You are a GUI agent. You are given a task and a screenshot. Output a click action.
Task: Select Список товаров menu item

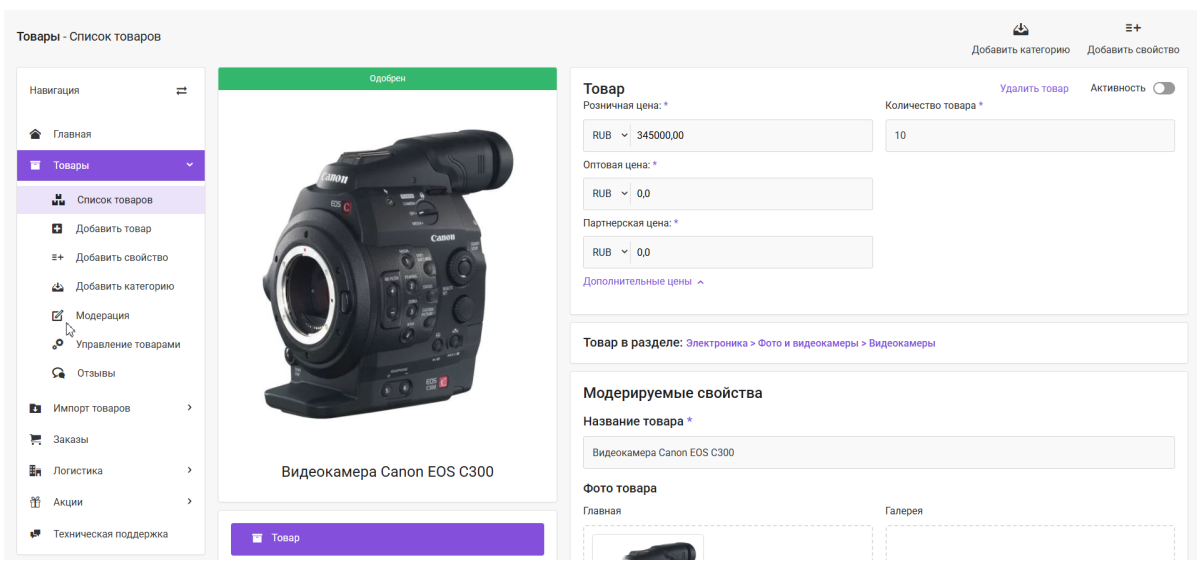111,200
